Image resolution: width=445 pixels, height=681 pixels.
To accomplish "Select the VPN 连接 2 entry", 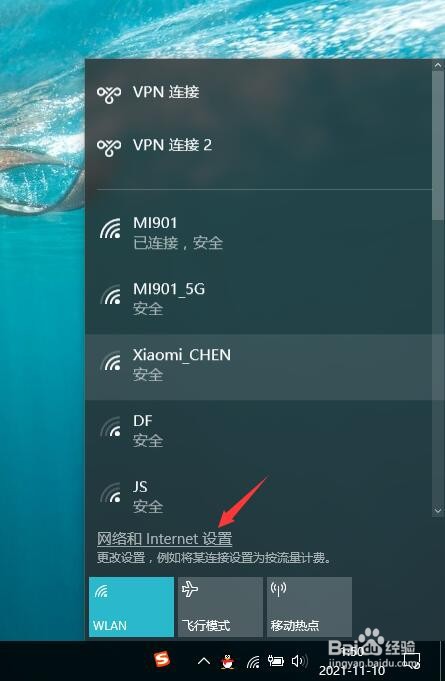I will coord(259,145).
